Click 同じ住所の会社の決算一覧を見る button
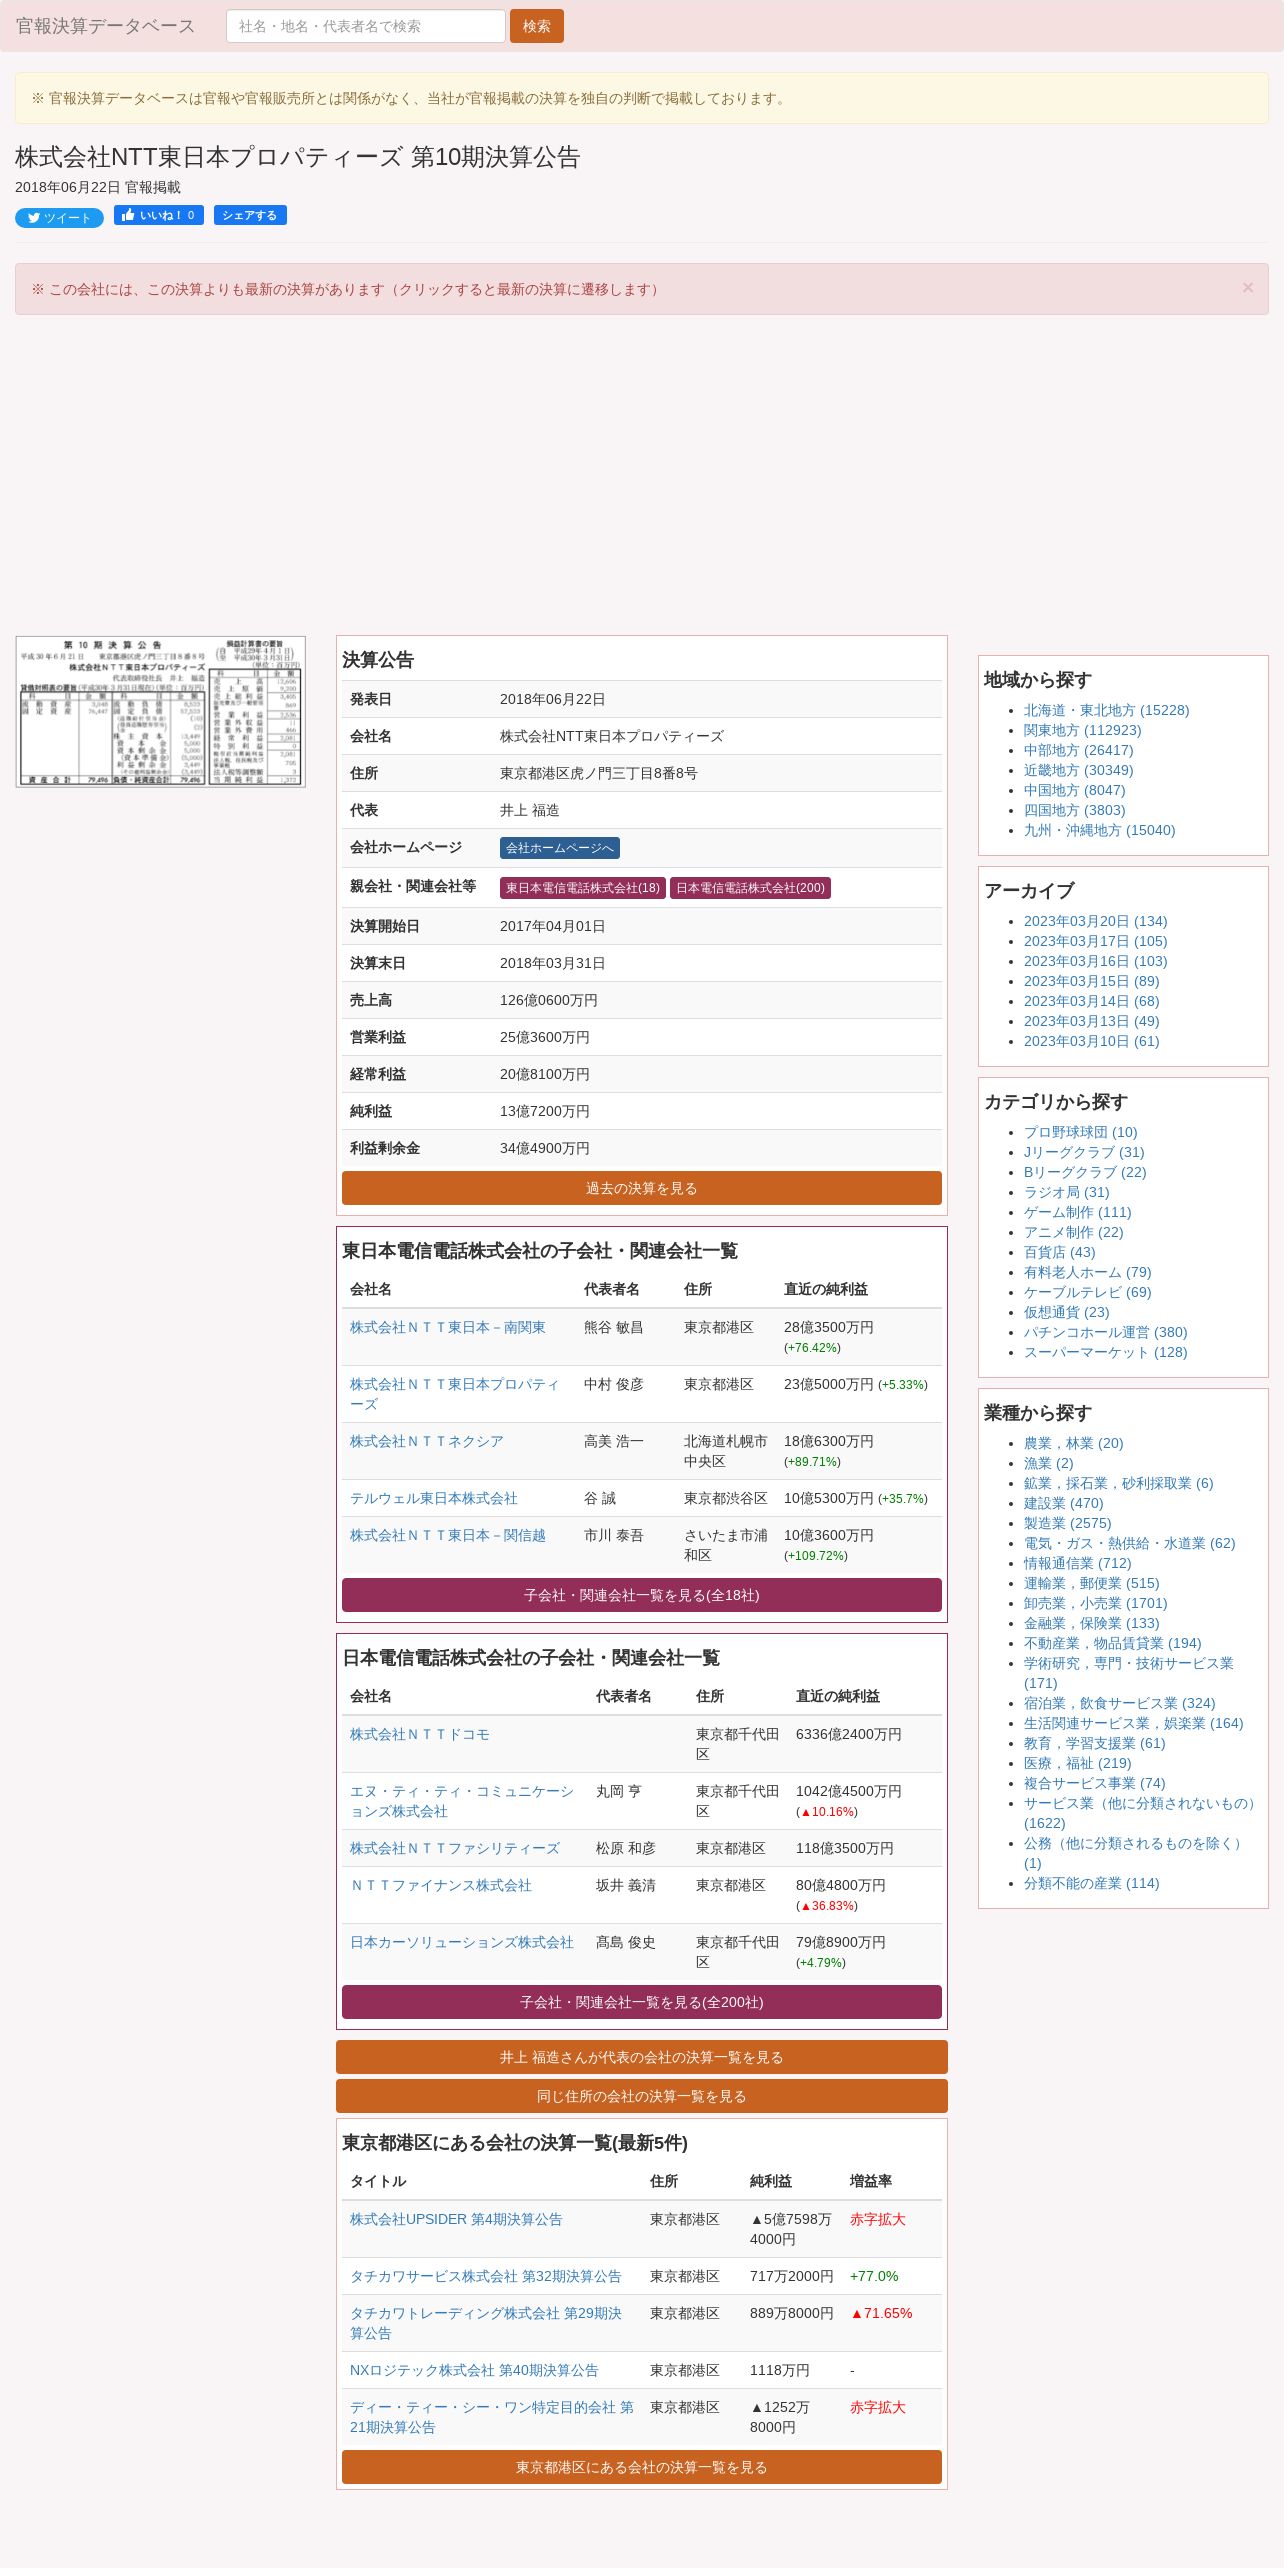The width and height of the screenshot is (1284, 2568). [x=642, y=2096]
